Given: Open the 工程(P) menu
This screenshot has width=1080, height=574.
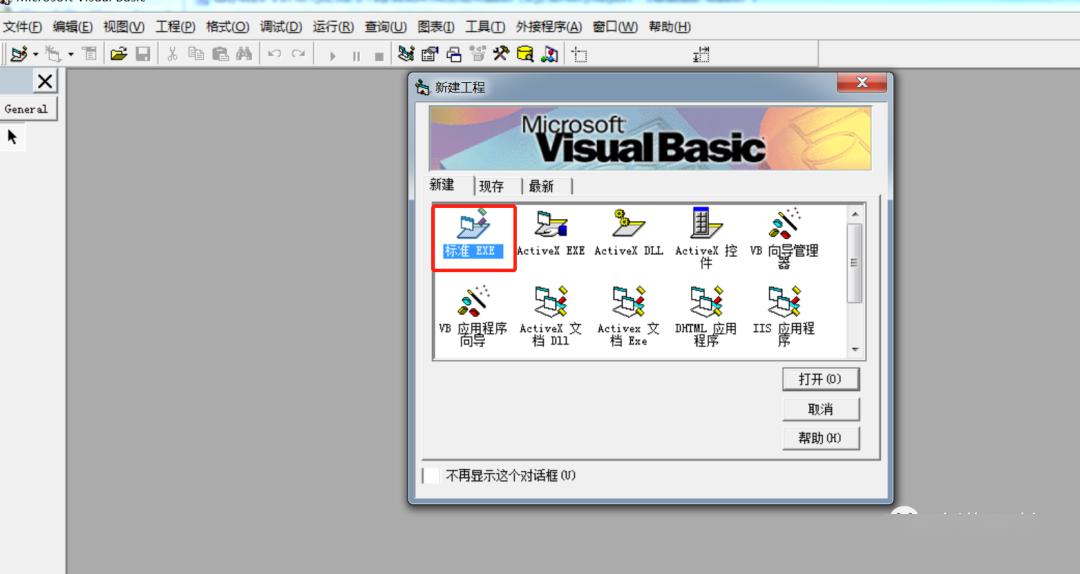Looking at the screenshot, I should (175, 27).
